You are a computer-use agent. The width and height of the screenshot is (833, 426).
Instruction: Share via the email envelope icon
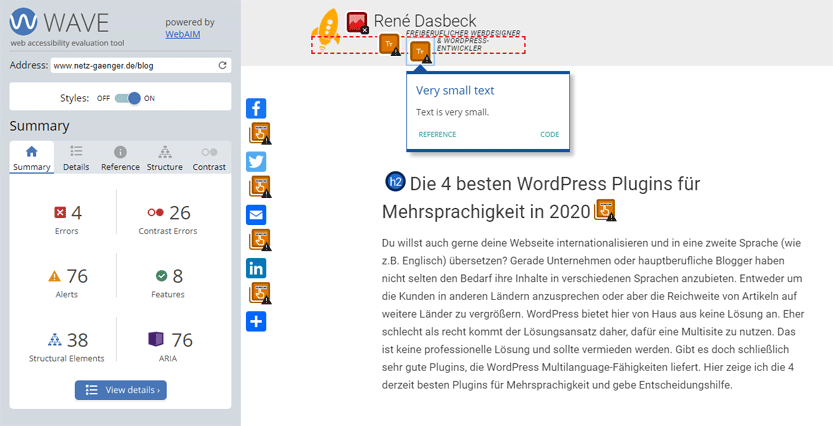pos(256,215)
